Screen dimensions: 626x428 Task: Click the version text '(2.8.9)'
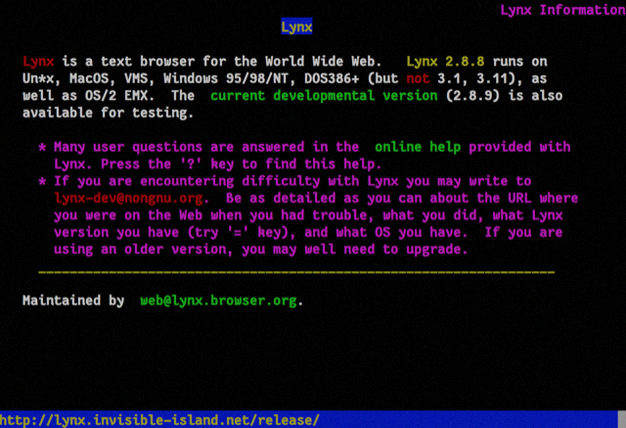pos(472,95)
